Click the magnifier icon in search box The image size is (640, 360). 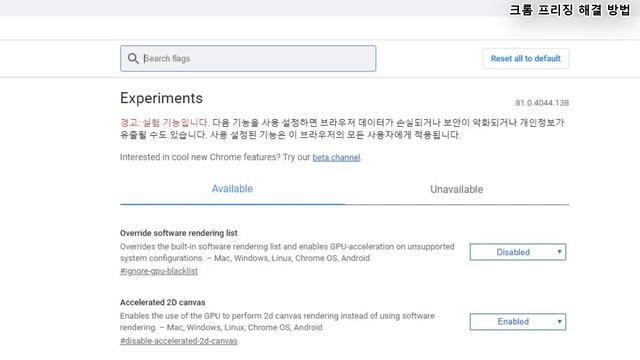133,58
